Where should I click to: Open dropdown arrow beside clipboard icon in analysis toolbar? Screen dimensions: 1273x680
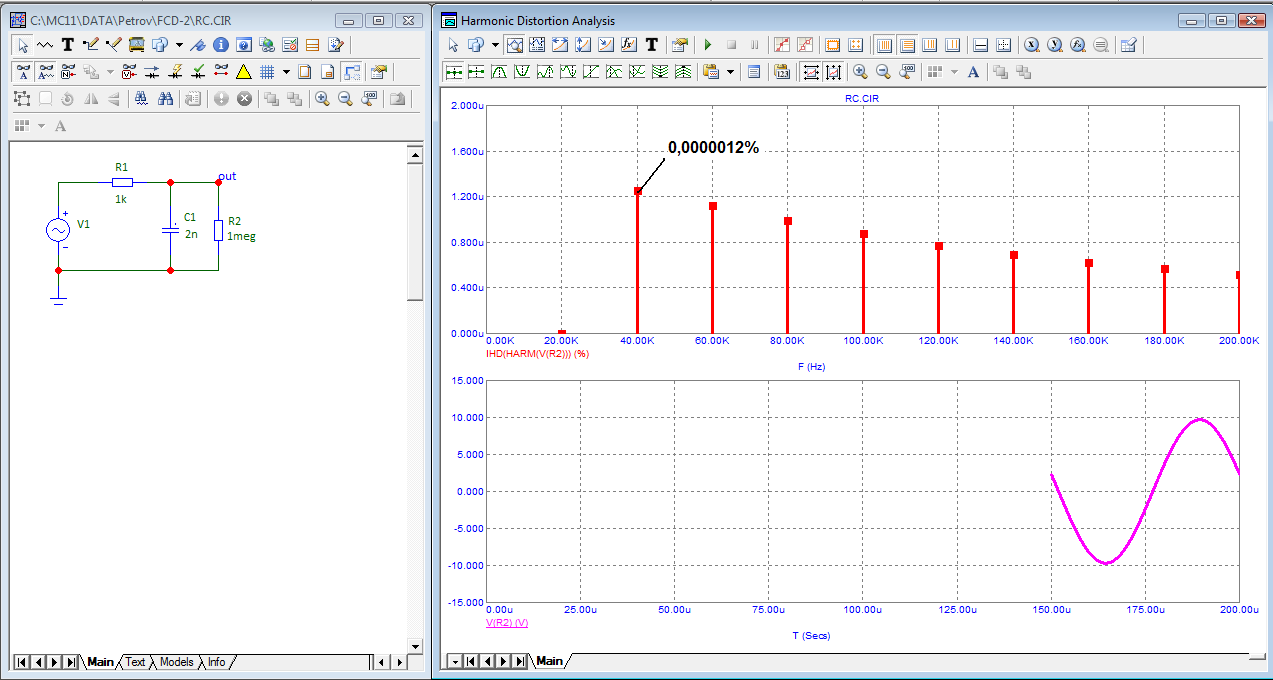730,72
